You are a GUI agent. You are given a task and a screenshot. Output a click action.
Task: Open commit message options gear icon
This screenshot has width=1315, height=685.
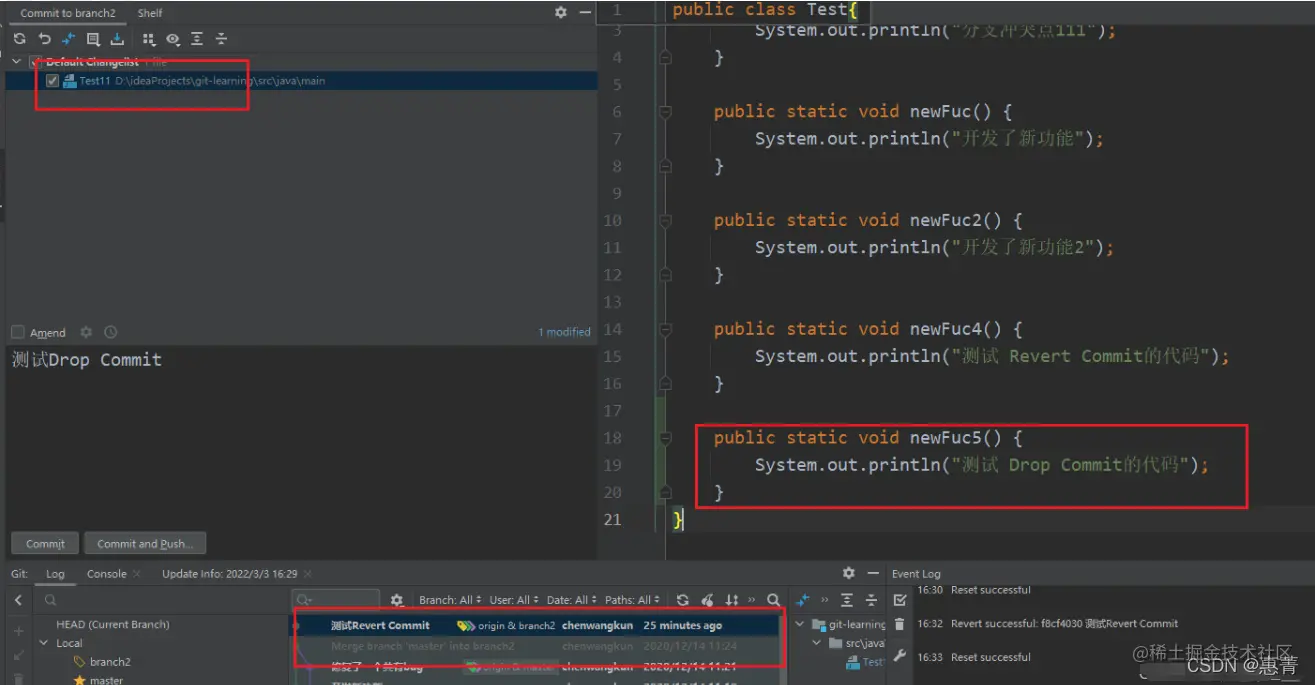(x=86, y=332)
